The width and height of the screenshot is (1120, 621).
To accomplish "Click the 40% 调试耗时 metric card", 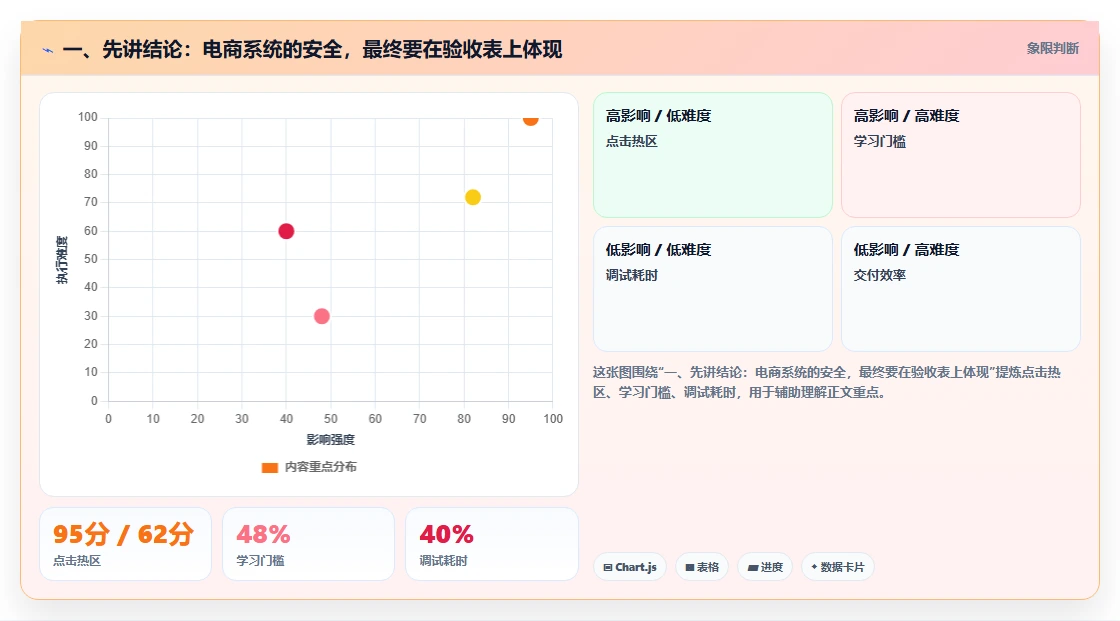I will pos(491,544).
